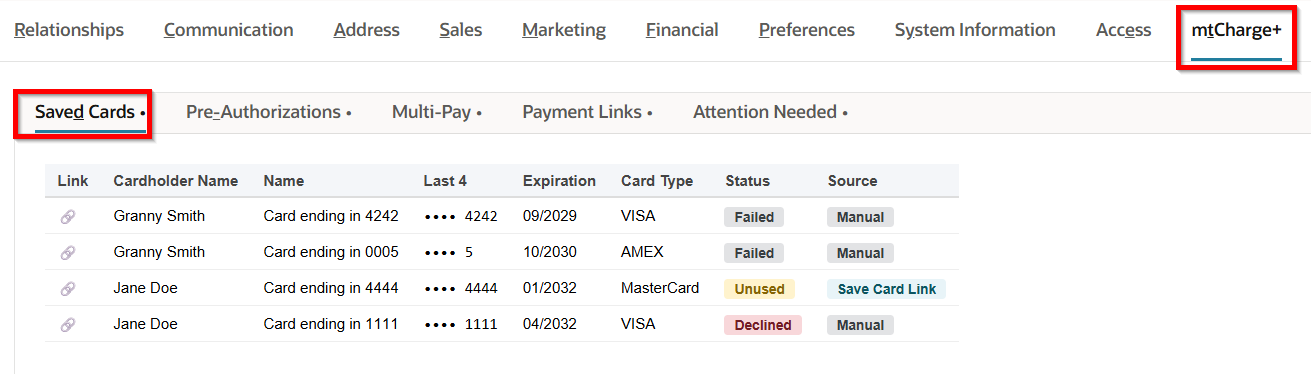Click link icon for card ending 0005

tap(68, 253)
